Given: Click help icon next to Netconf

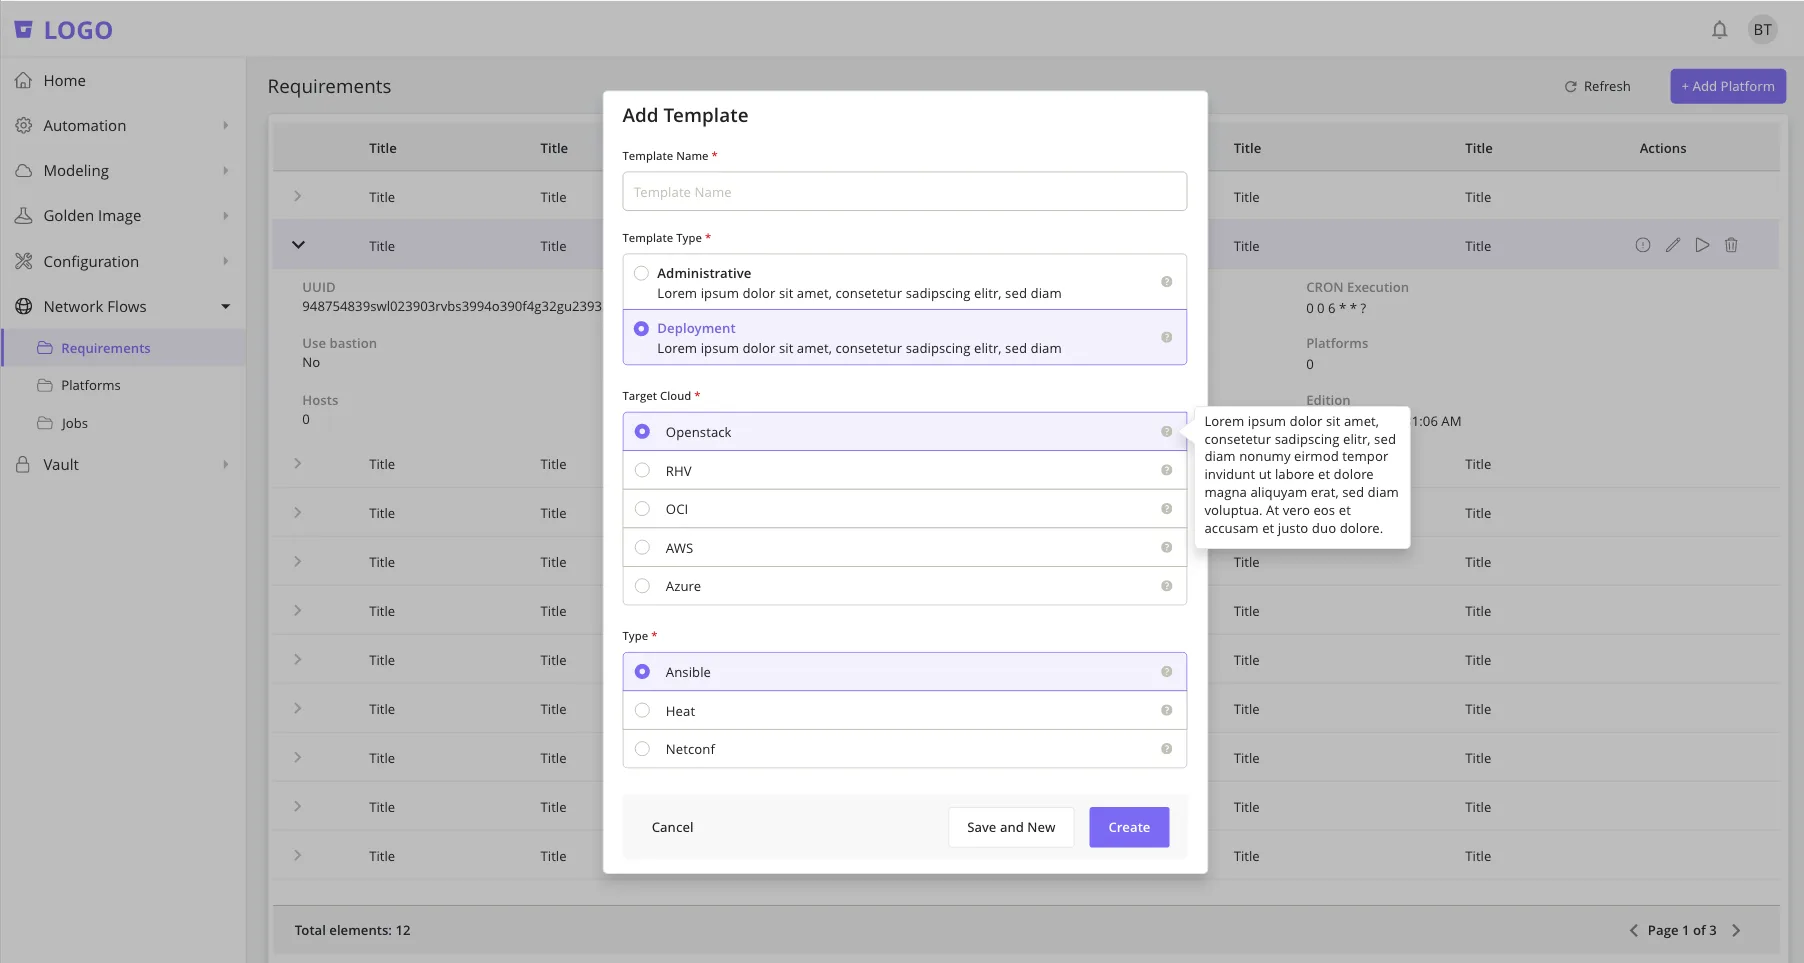Looking at the screenshot, I should click(x=1166, y=749).
